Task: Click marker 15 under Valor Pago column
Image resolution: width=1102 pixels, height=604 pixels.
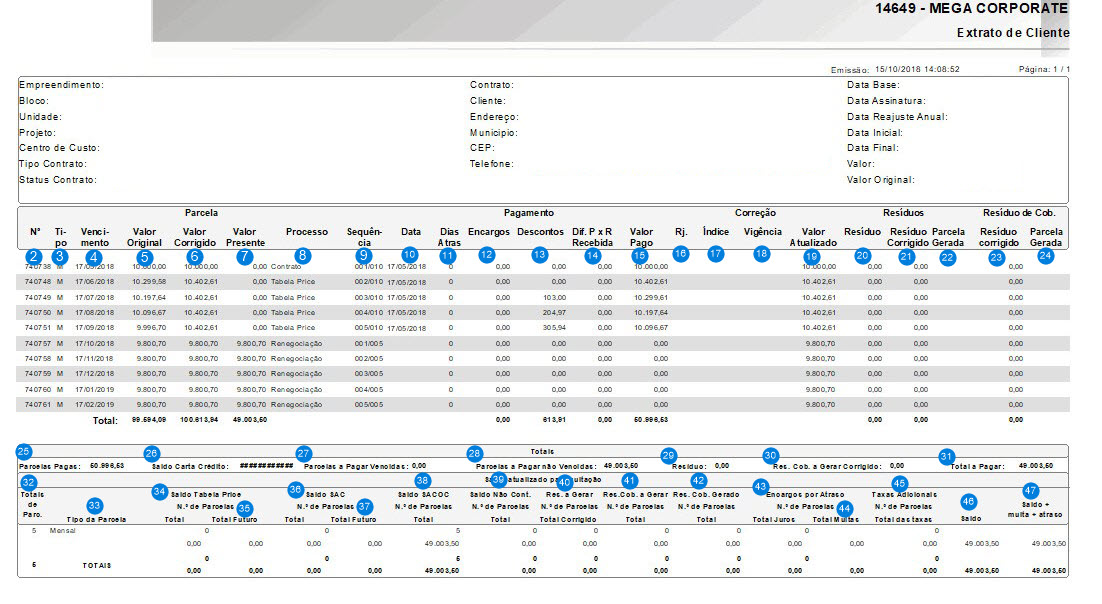Action: click(640, 256)
